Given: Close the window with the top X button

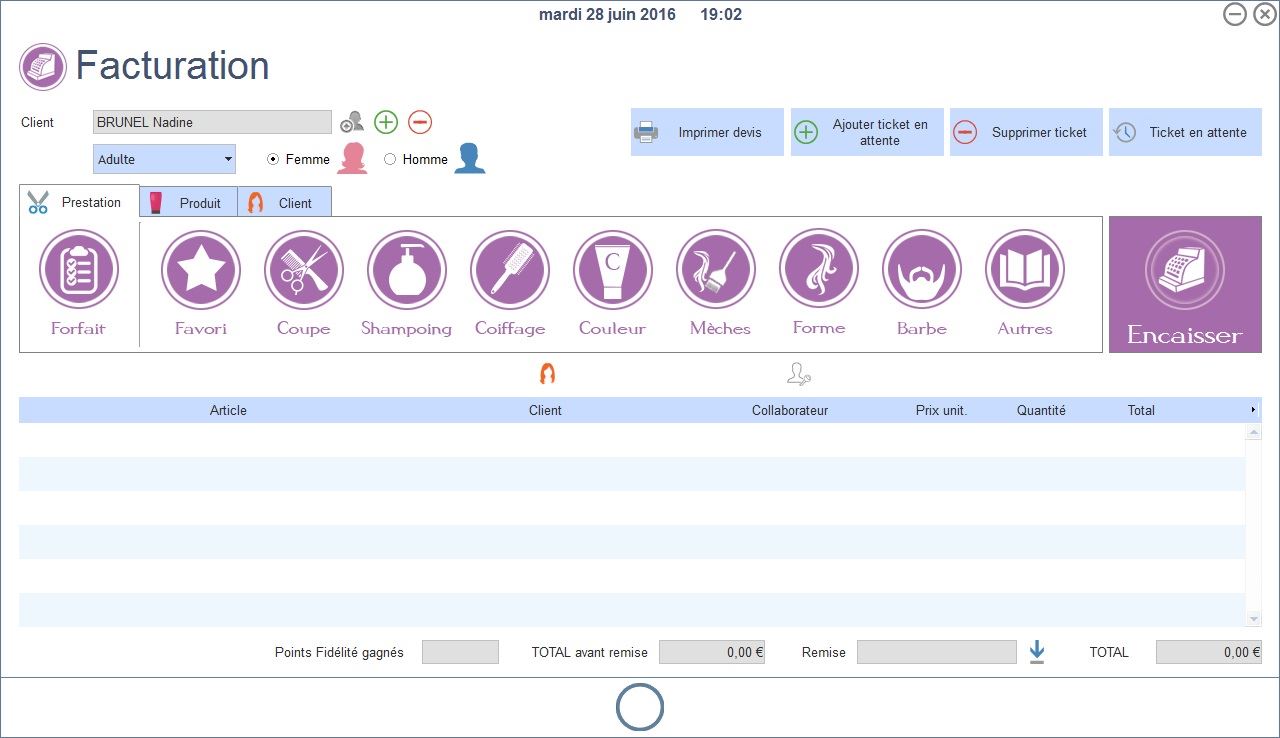Looking at the screenshot, I should (1265, 14).
